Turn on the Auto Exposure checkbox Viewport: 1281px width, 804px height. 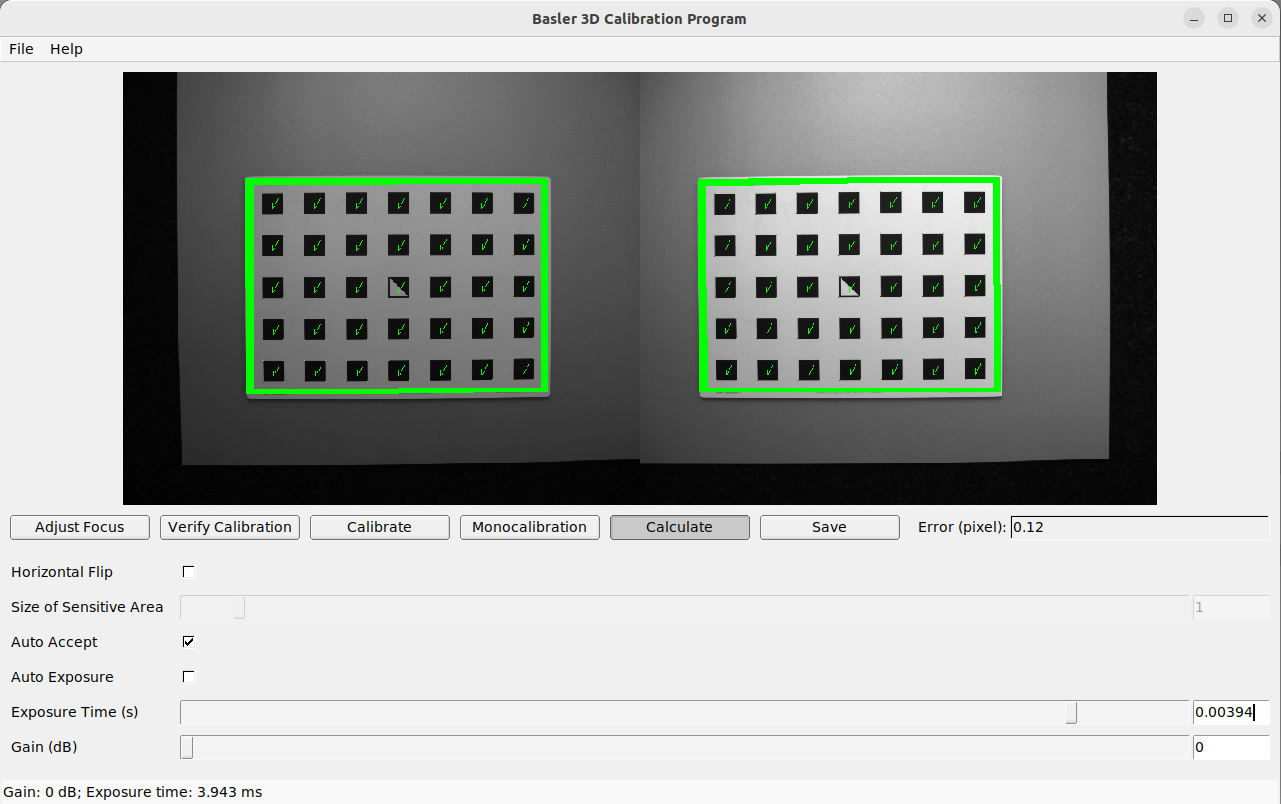click(x=188, y=677)
